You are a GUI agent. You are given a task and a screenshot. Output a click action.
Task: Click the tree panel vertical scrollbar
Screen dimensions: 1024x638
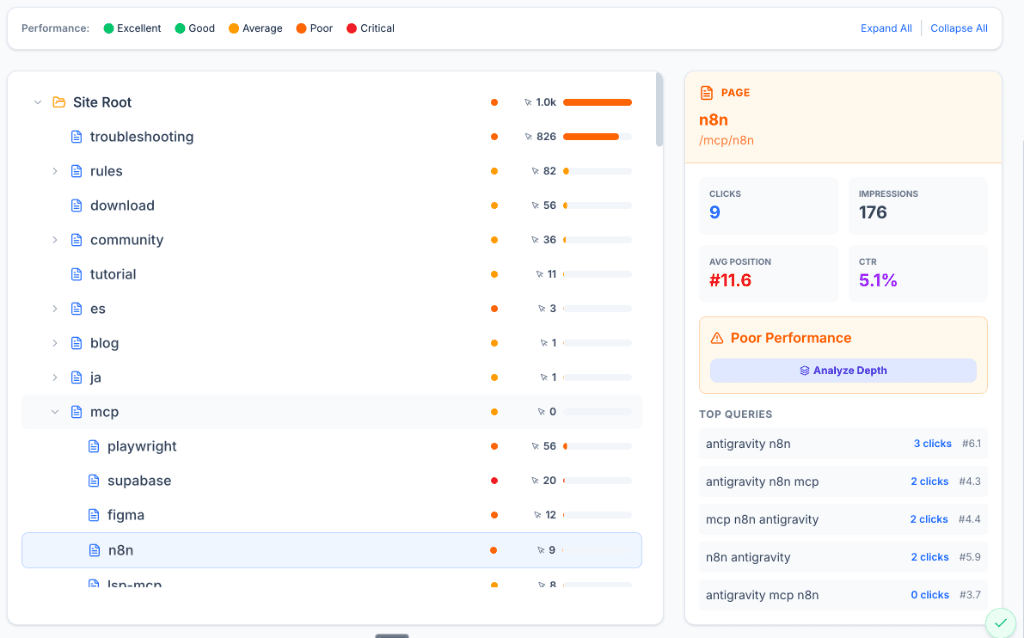(x=658, y=110)
